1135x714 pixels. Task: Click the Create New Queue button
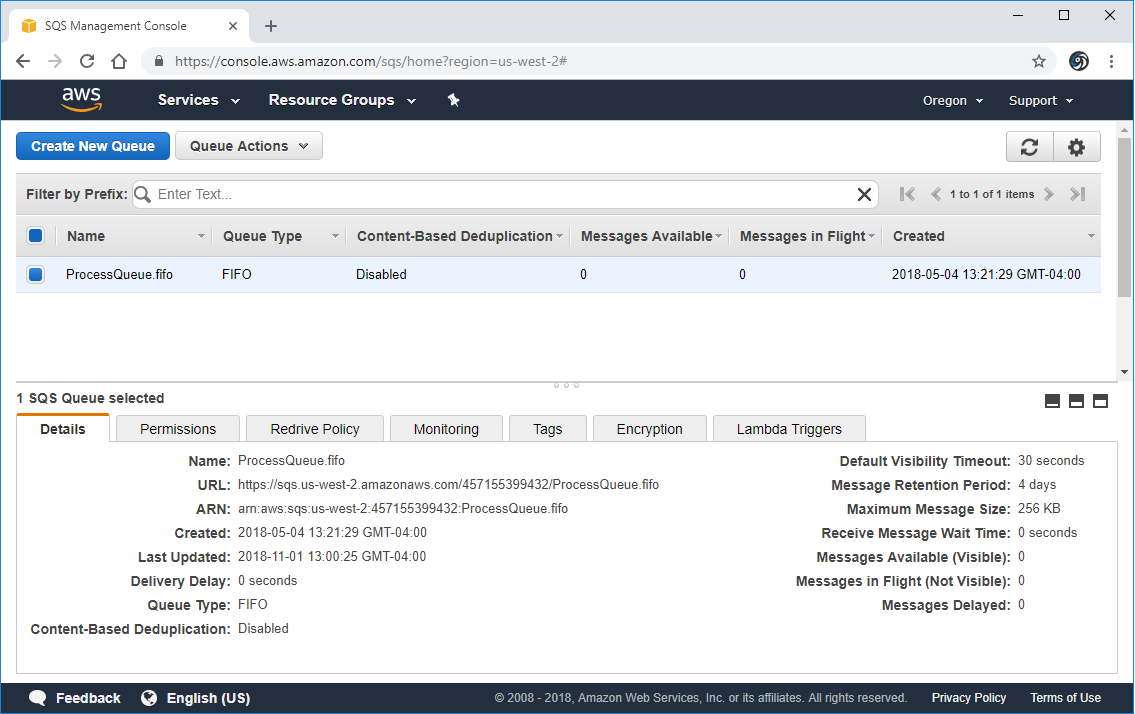pyautogui.click(x=93, y=146)
